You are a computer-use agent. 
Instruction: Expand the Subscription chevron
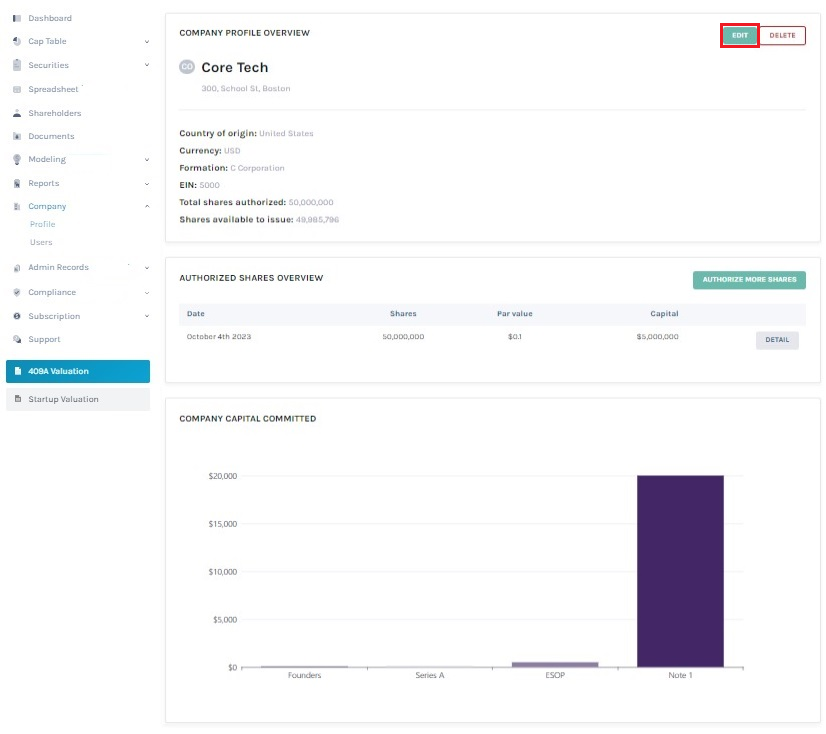click(147, 316)
